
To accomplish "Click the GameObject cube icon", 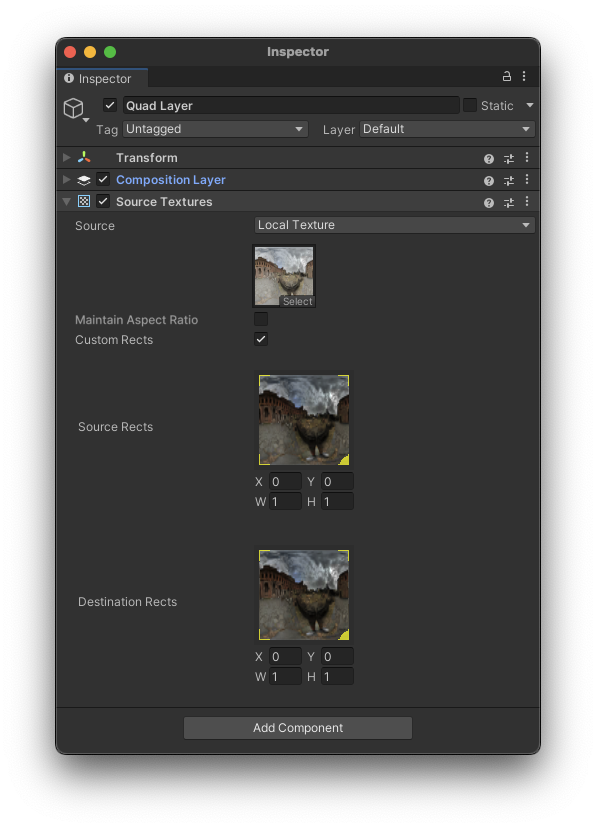I will [x=73, y=108].
